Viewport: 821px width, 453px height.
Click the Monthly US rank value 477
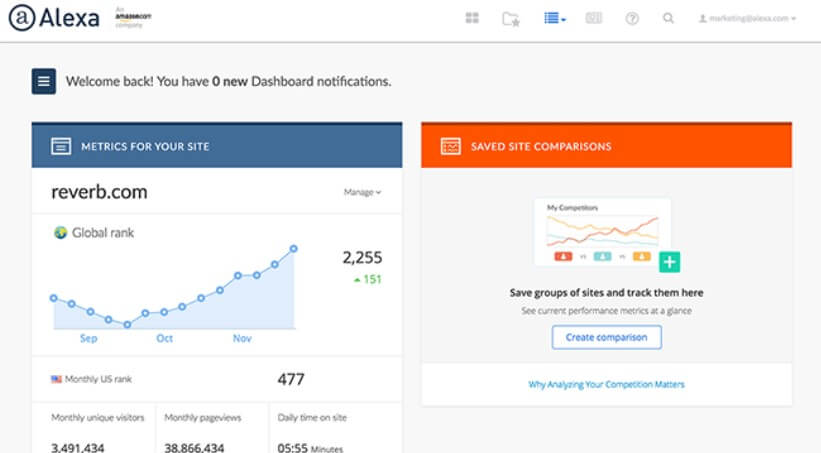pyautogui.click(x=290, y=380)
